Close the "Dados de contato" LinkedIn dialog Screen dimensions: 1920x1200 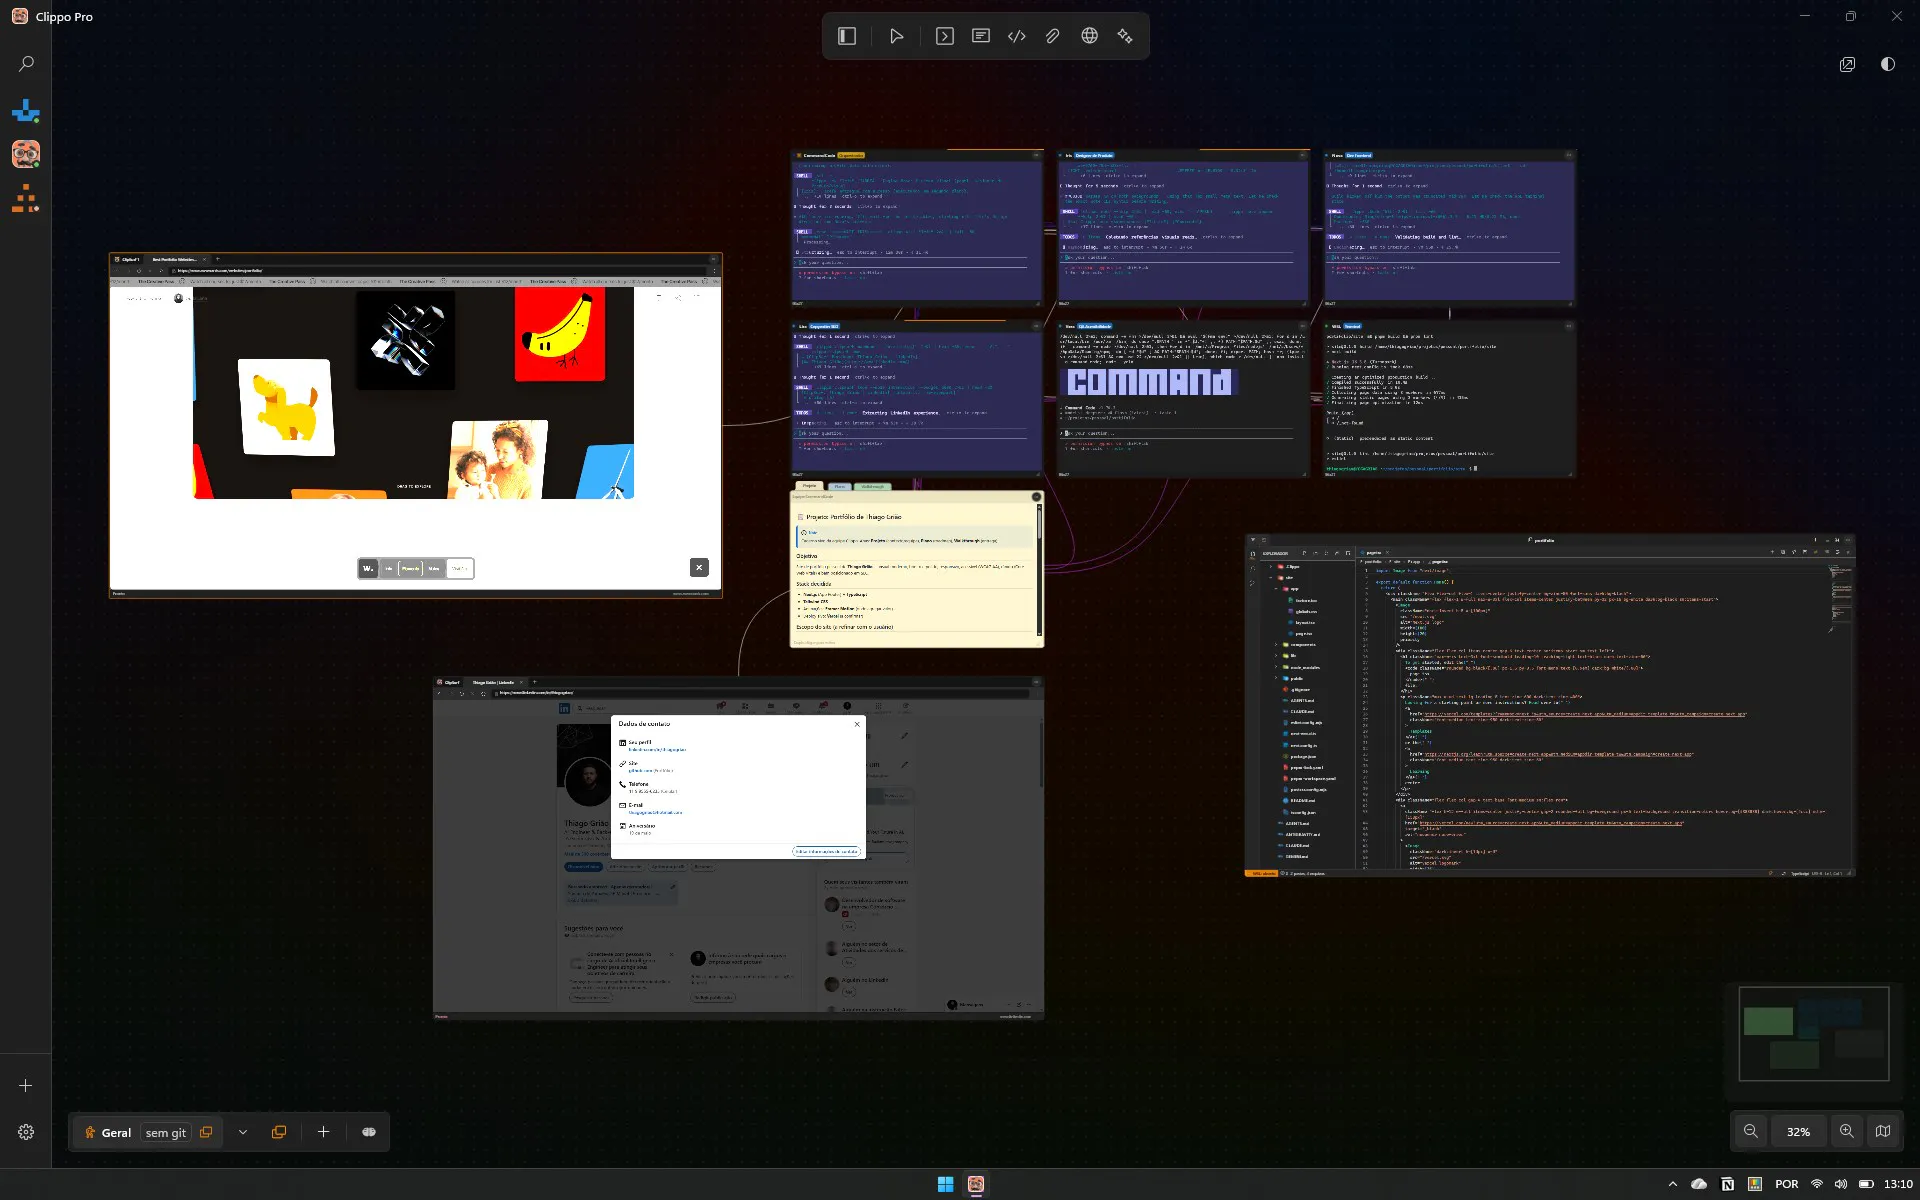coord(857,724)
